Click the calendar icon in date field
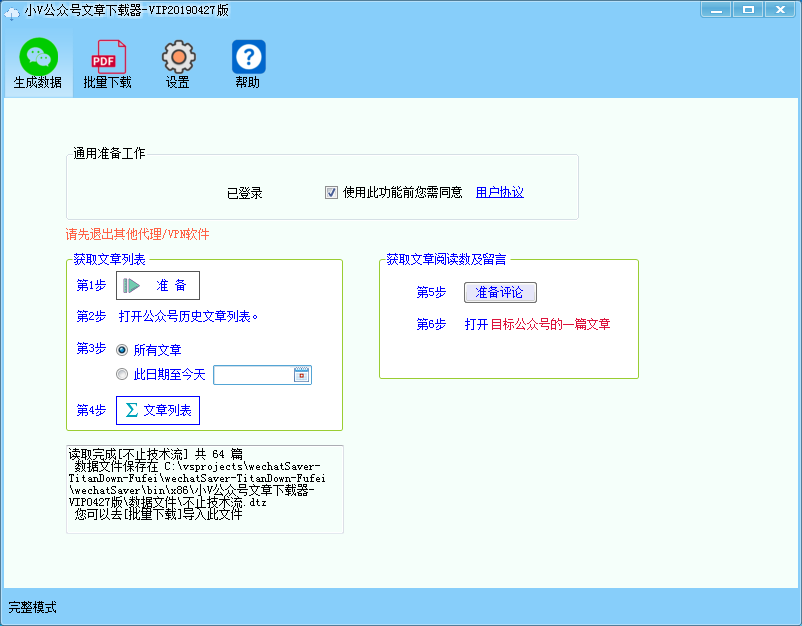 click(302, 375)
